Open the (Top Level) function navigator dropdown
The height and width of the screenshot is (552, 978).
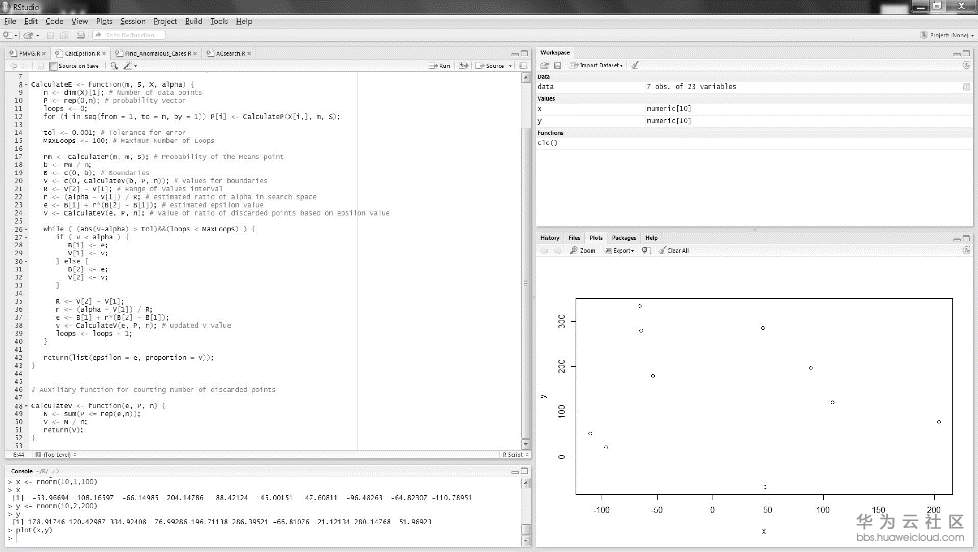[x=56, y=455]
